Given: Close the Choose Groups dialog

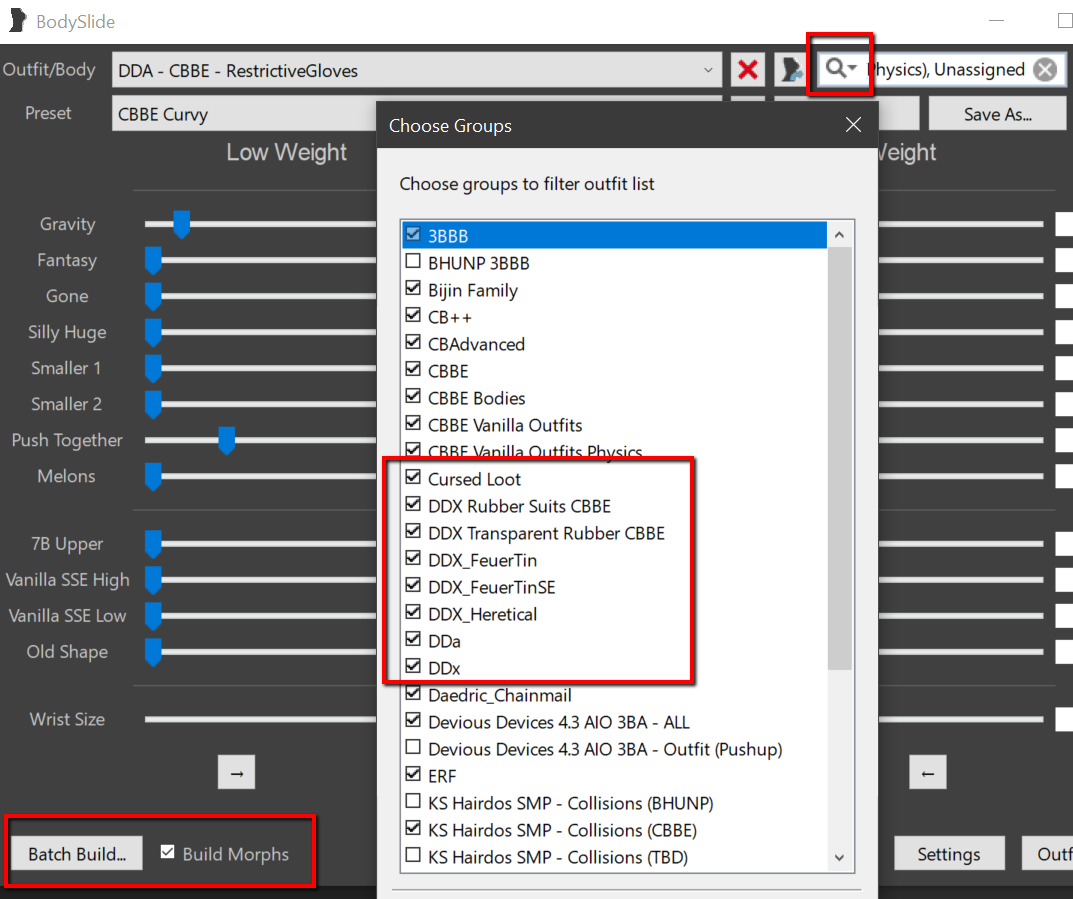Looking at the screenshot, I should coord(853,125).
